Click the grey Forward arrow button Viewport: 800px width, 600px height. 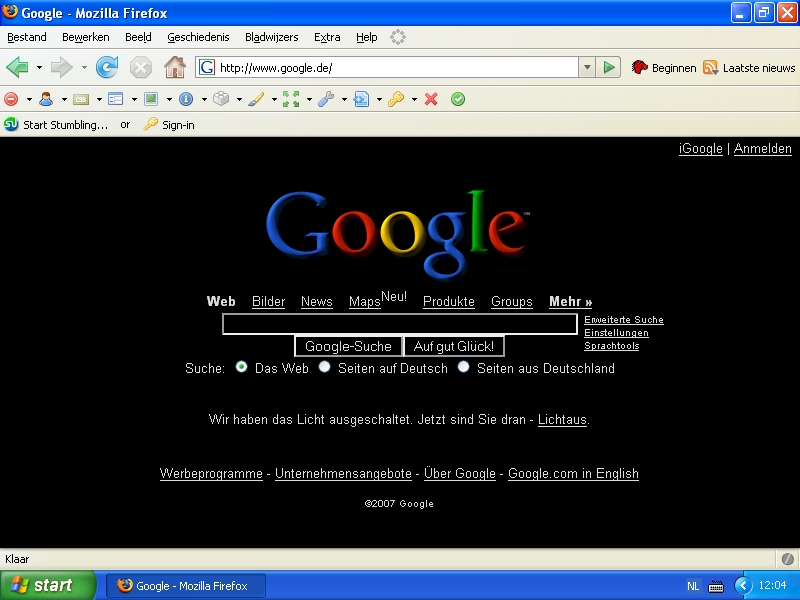click(x=62, y=67)
